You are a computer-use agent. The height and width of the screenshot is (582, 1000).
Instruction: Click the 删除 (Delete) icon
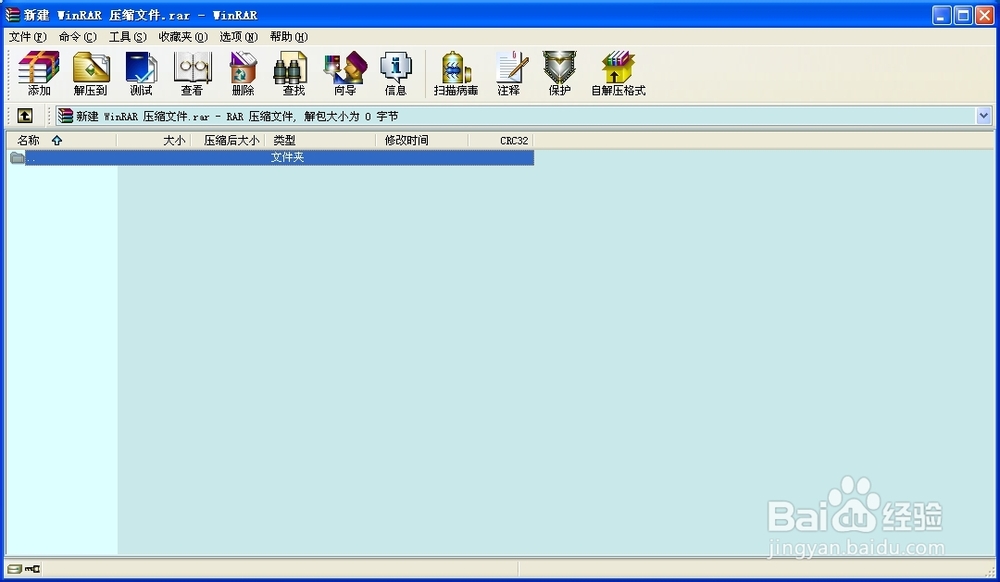click(x=243, y=73)
